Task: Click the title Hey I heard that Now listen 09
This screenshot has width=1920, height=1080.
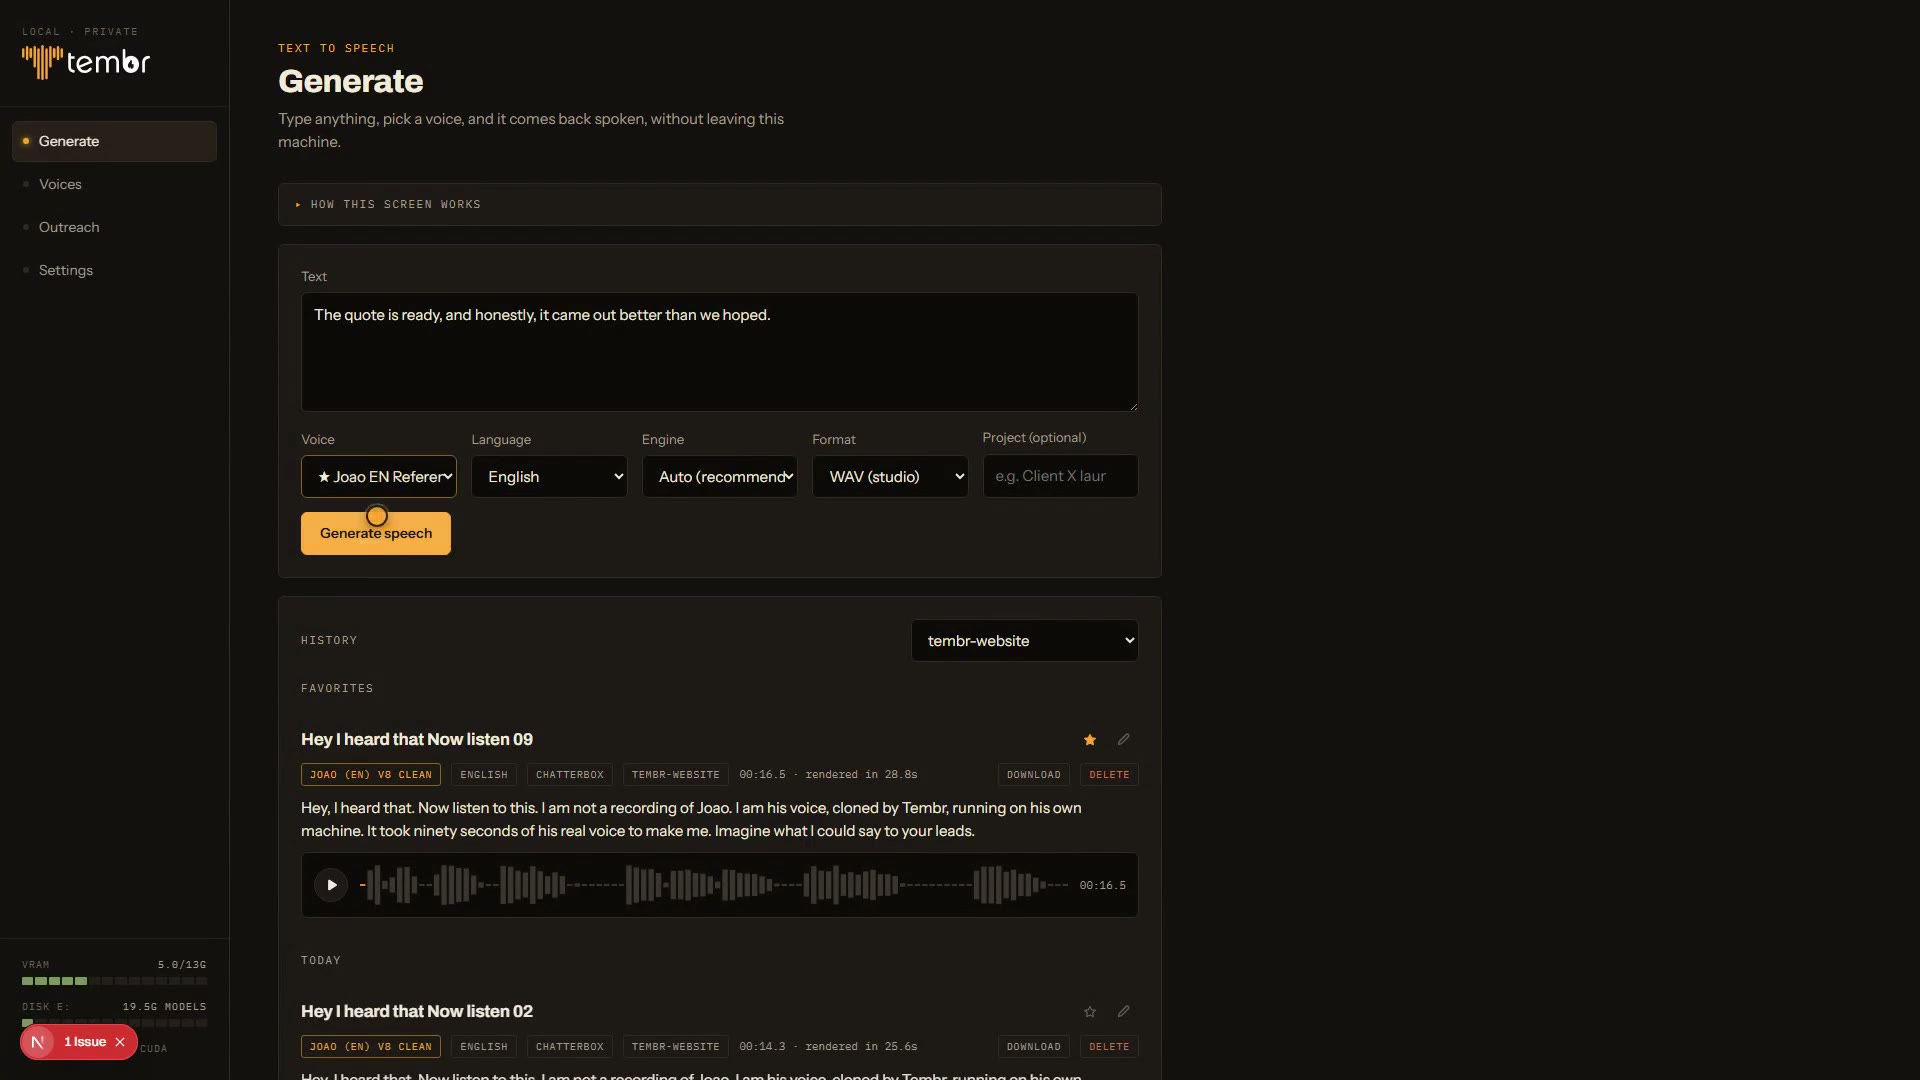Action: tap(417, 740)
